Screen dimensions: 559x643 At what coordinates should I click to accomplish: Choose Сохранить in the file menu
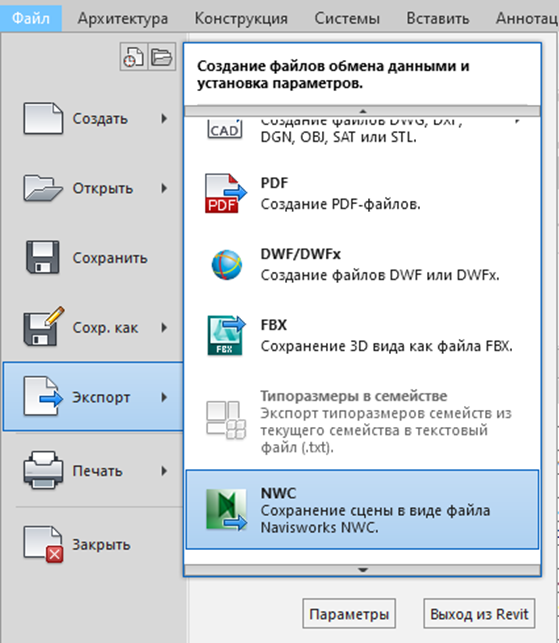[92, 258]
